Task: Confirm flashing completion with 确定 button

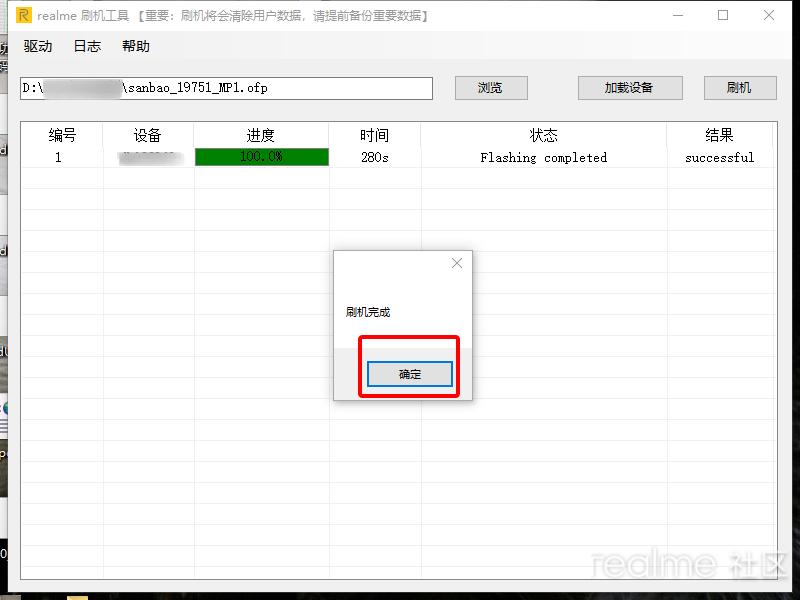Action: (408, 373)
